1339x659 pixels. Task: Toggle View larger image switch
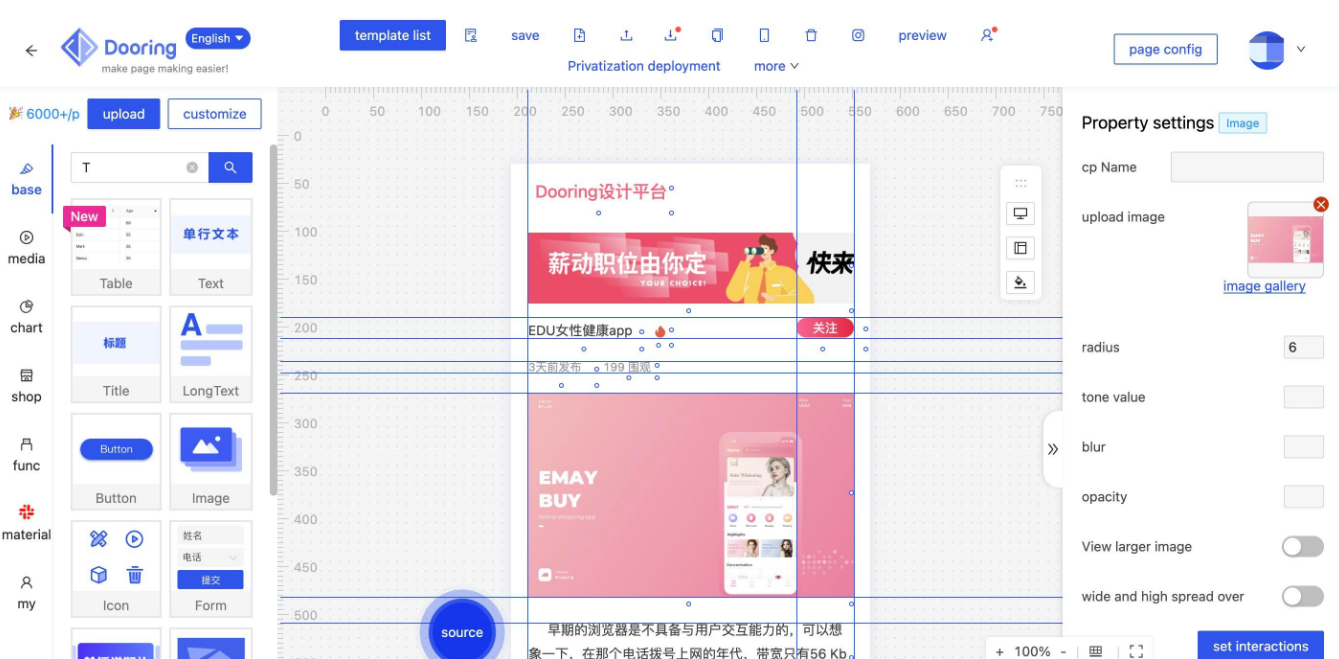pos(1302,547)
